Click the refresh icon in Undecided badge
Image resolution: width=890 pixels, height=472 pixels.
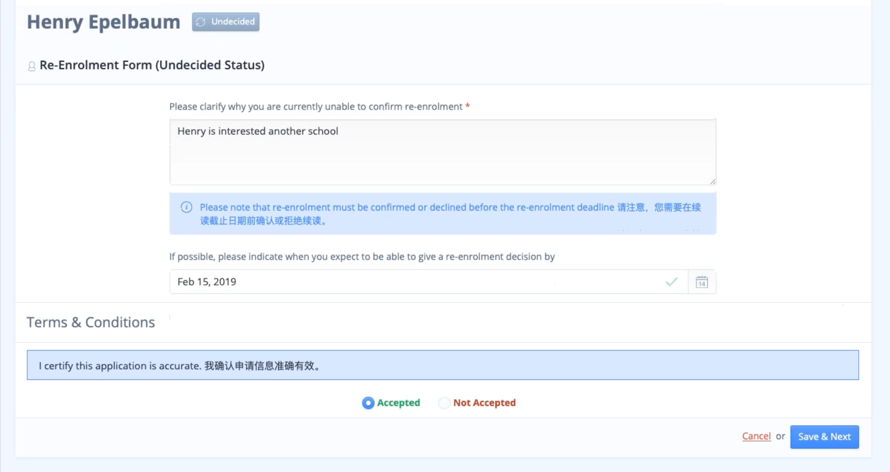pos(201,22)
